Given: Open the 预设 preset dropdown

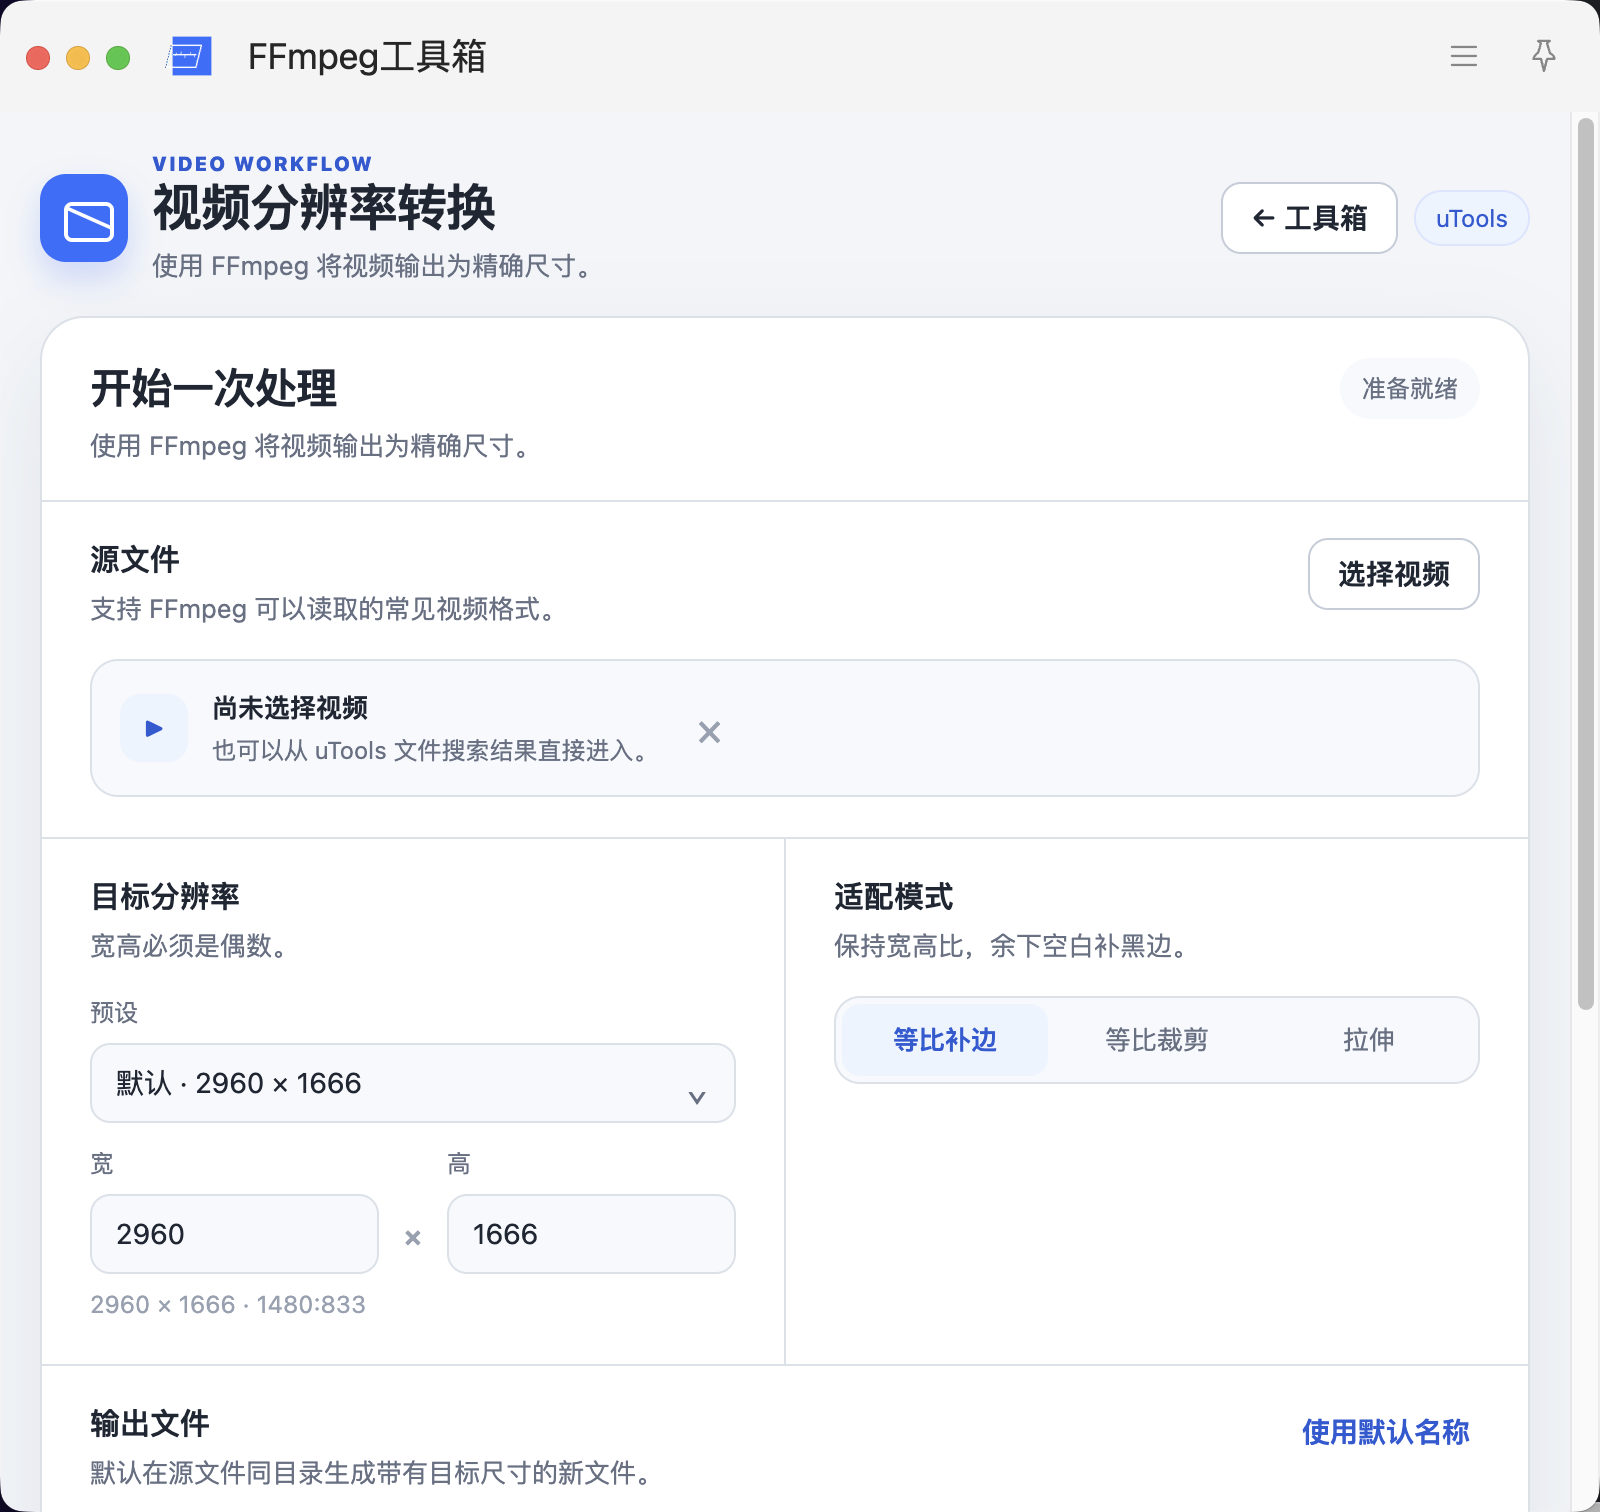Looking at the screenshot, I should click(413, 1083).
